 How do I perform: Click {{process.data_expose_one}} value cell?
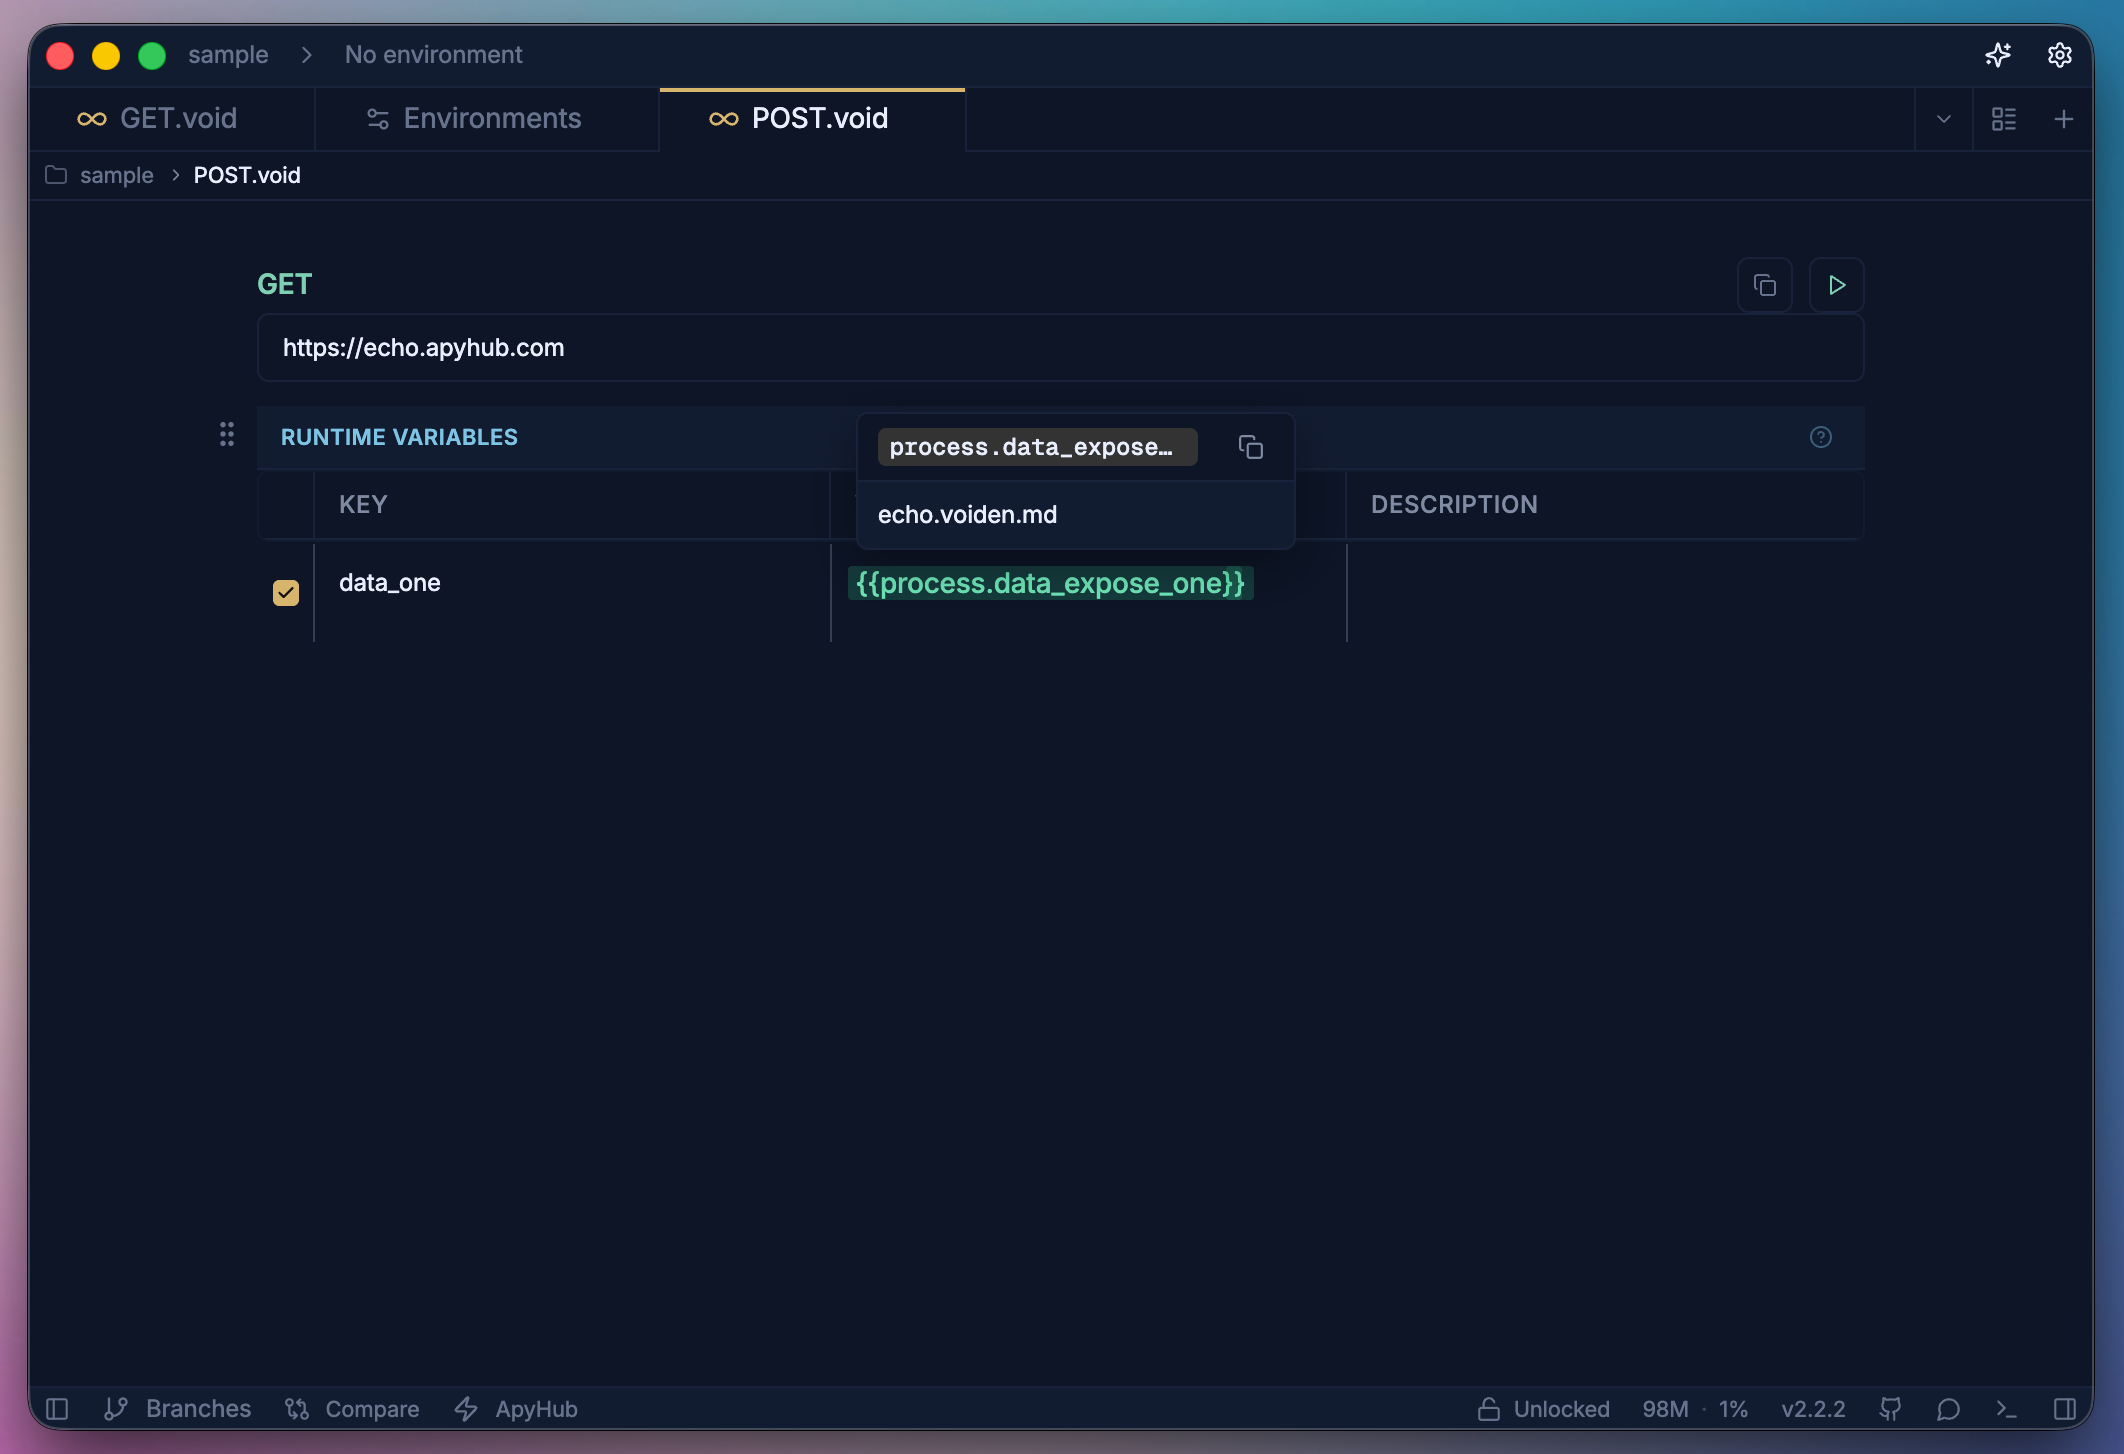(x=1050, y=584)
